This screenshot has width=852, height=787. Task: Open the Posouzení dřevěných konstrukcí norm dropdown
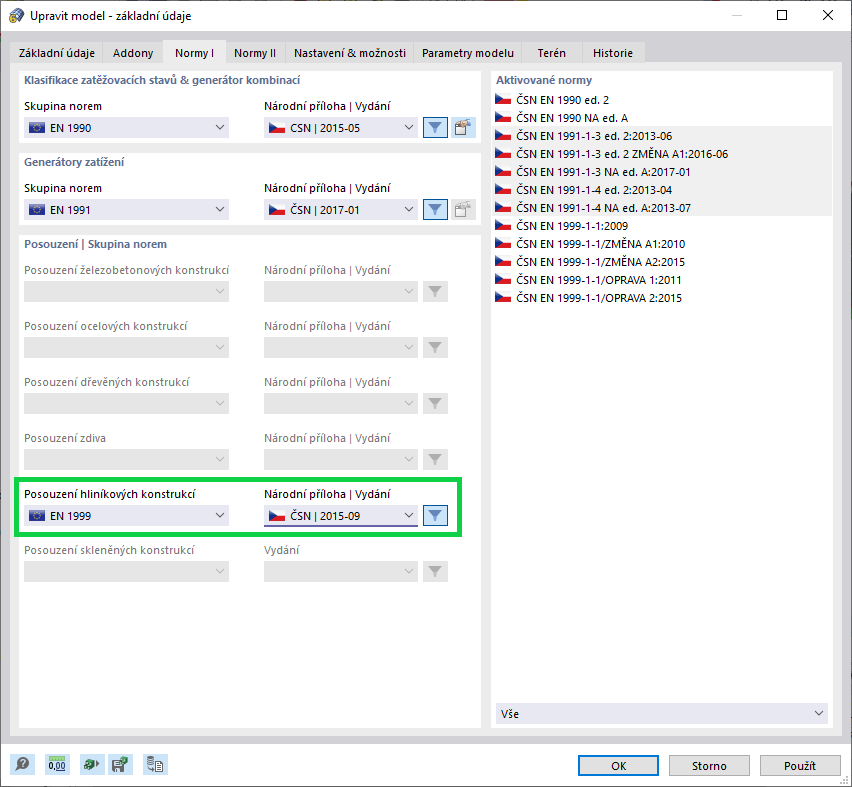[x=126, y=404]
